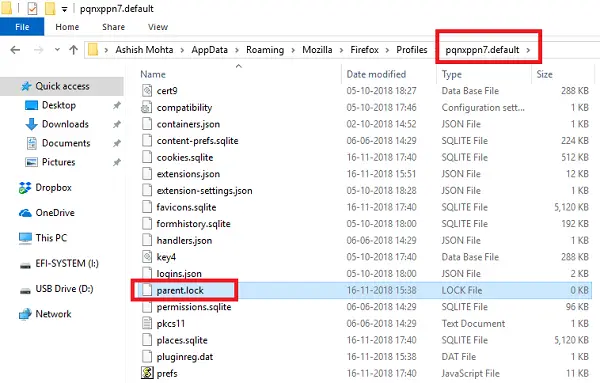Click the Back navigation arrow
The width and height of the screenshot is (600, 383).
(15, 50)
